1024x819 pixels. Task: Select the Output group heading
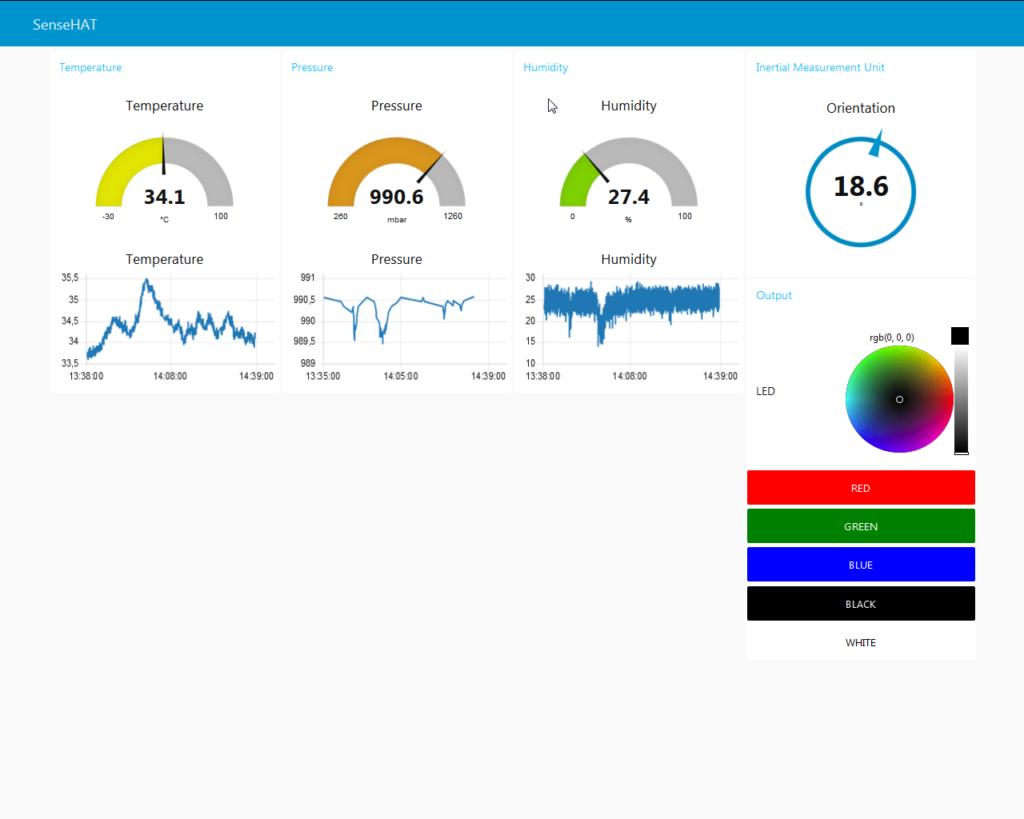tap(773, 296)
